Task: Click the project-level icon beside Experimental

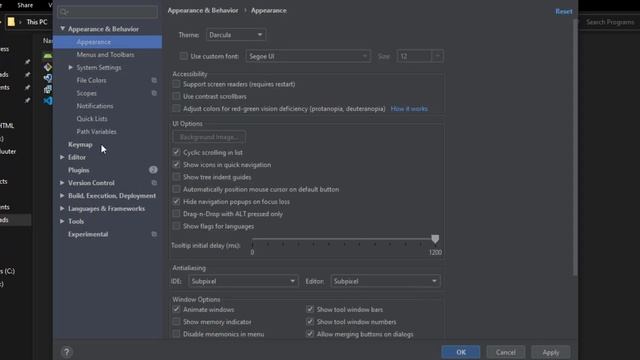Action: 154,234
